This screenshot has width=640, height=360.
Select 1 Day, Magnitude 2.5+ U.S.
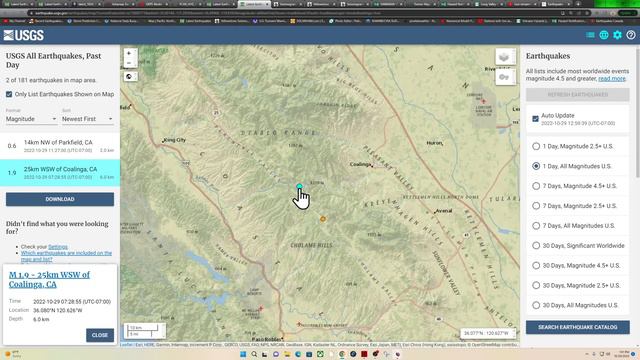click(x=536, y=146)
